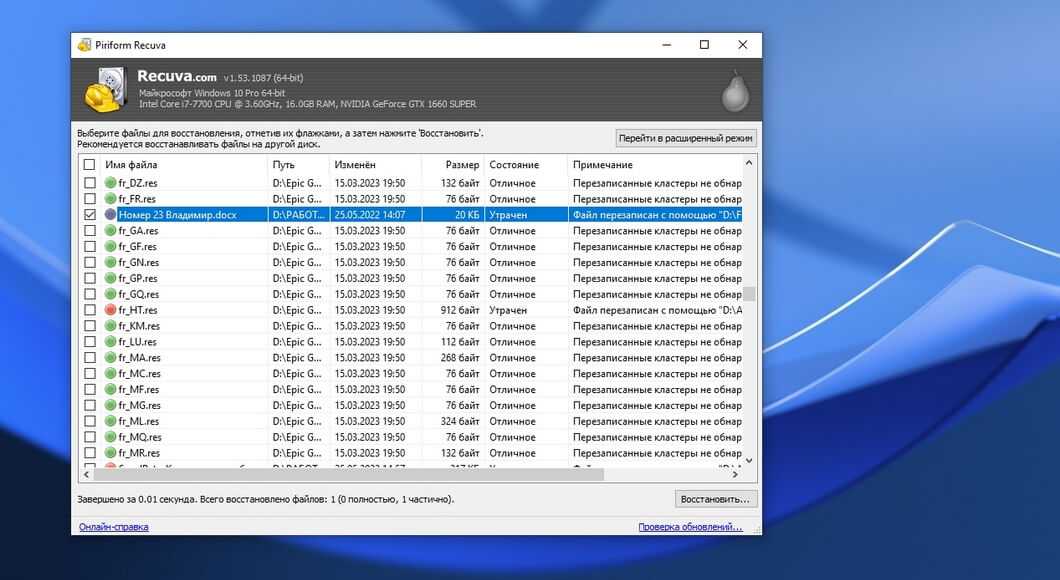Tick the fr_LU.res file checkbox
This screenshot has width=1060, height=580.
[x=90, y=342]
